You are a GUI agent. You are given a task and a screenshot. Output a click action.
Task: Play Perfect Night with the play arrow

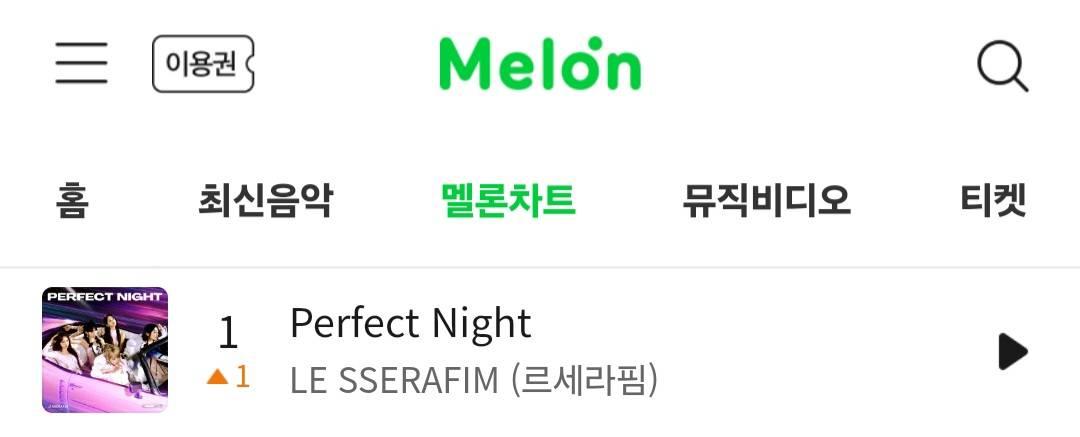click(x=1012, y=351)
